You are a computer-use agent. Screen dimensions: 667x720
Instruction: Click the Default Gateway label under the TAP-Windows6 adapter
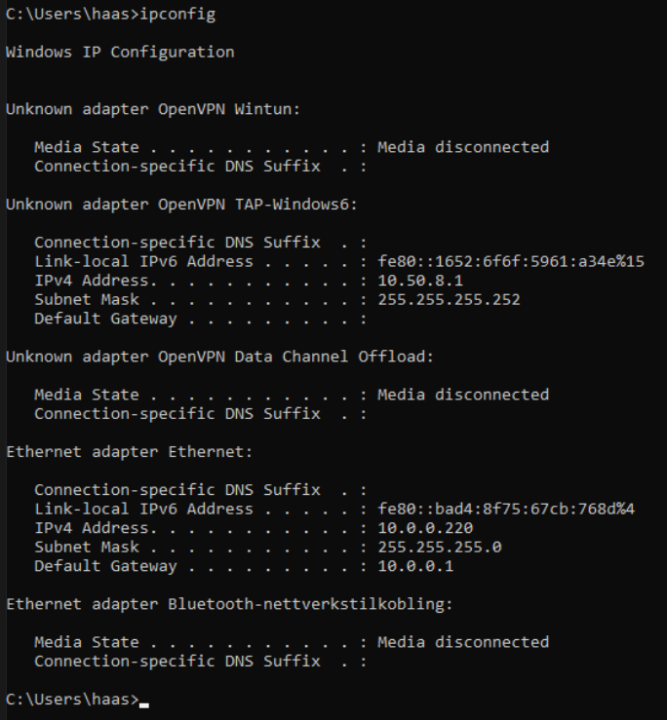click(x=105, y=319)
